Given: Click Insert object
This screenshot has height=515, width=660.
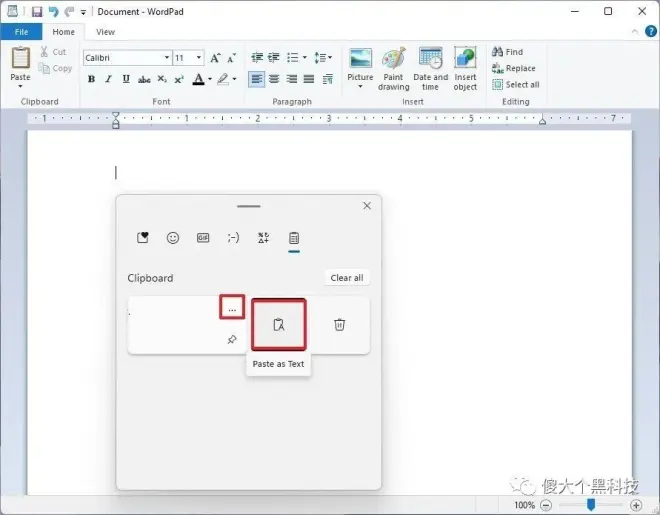Looking at the screenshot, I should (x=465, y=69).
